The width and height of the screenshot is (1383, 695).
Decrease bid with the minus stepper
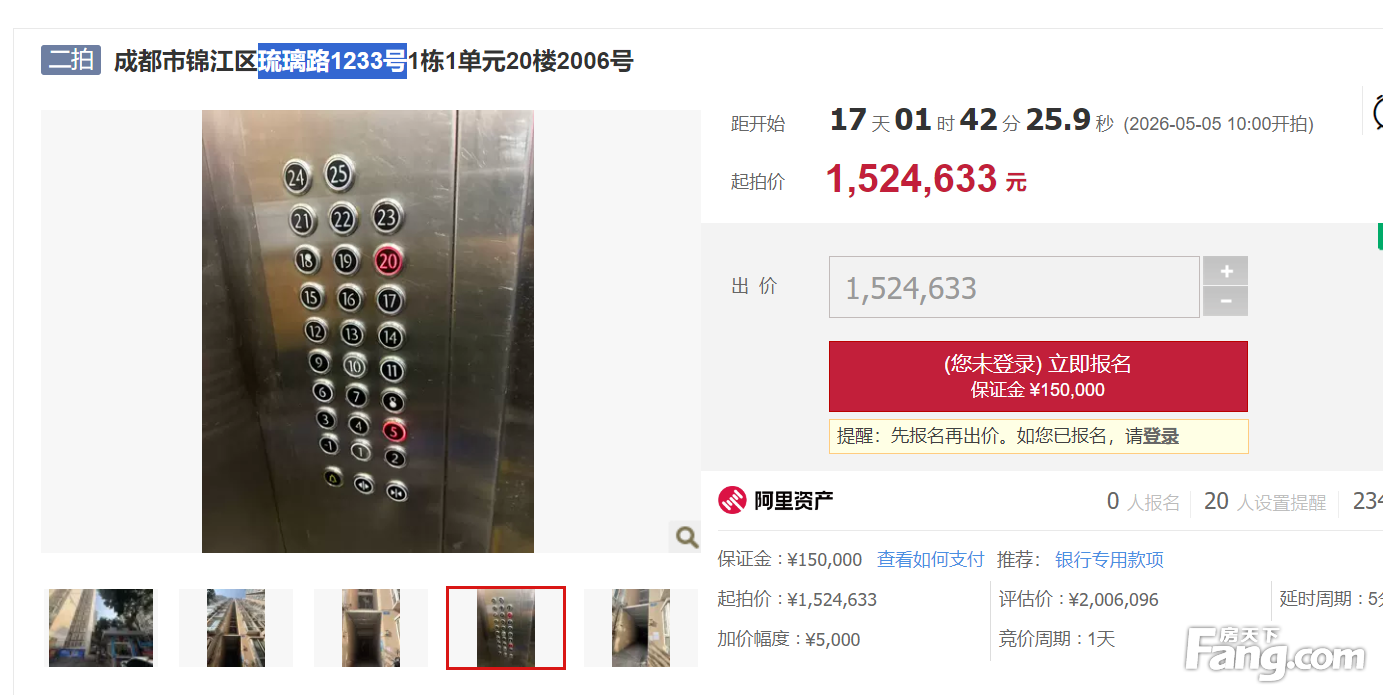tap(1226, 301)
